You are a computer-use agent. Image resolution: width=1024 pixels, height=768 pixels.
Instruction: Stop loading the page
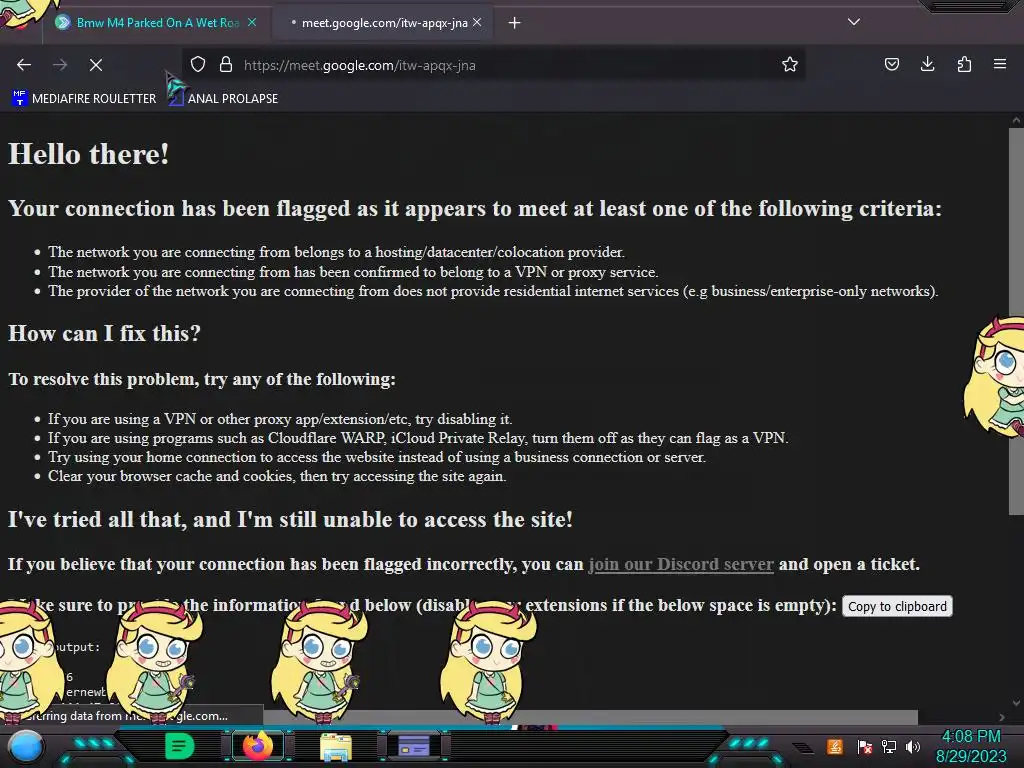coord(95,65)
